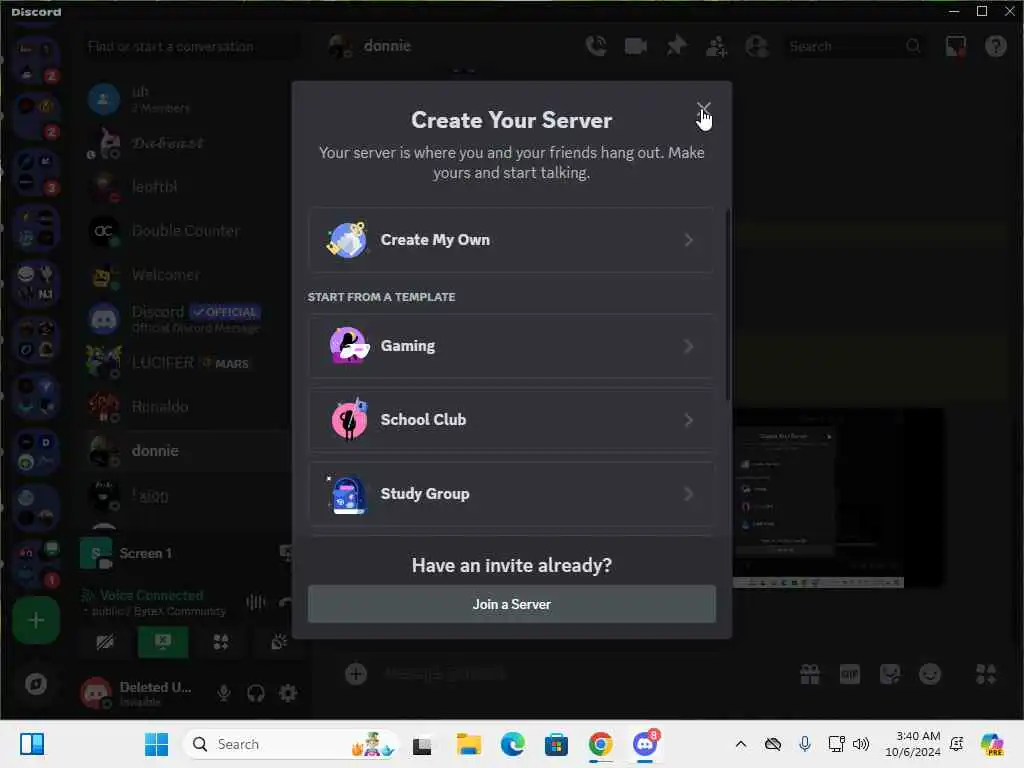Open chevron arrow on Study Group row

(688, 494)
